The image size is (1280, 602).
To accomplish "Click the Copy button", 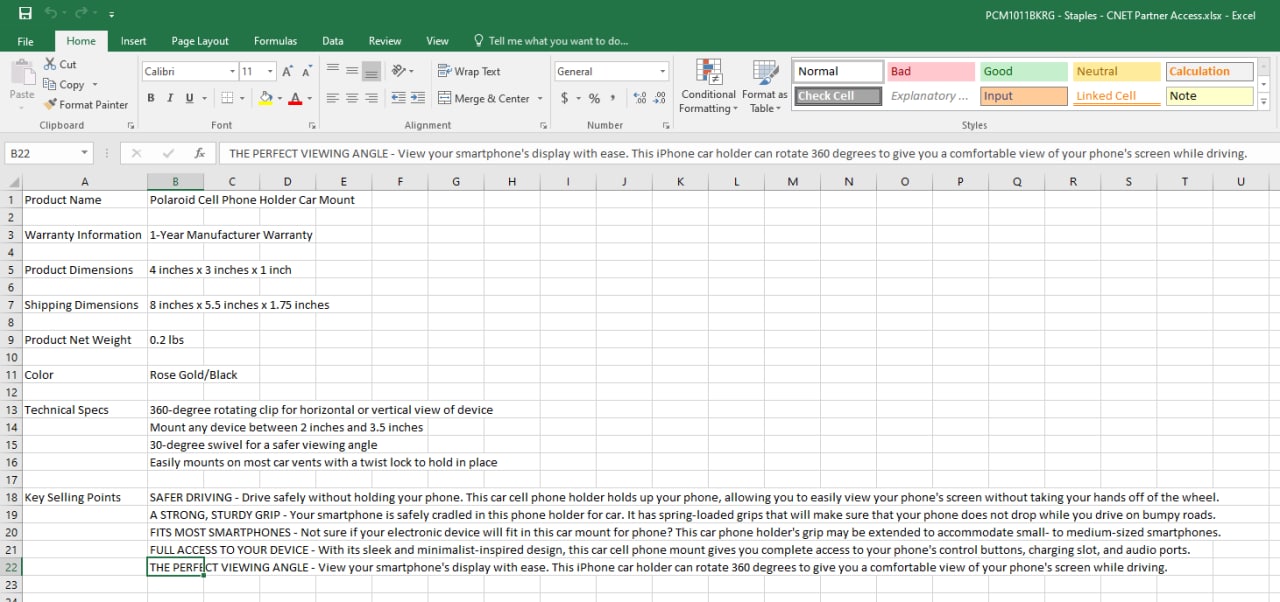I will pyautogui.click(x=64, y=85).
